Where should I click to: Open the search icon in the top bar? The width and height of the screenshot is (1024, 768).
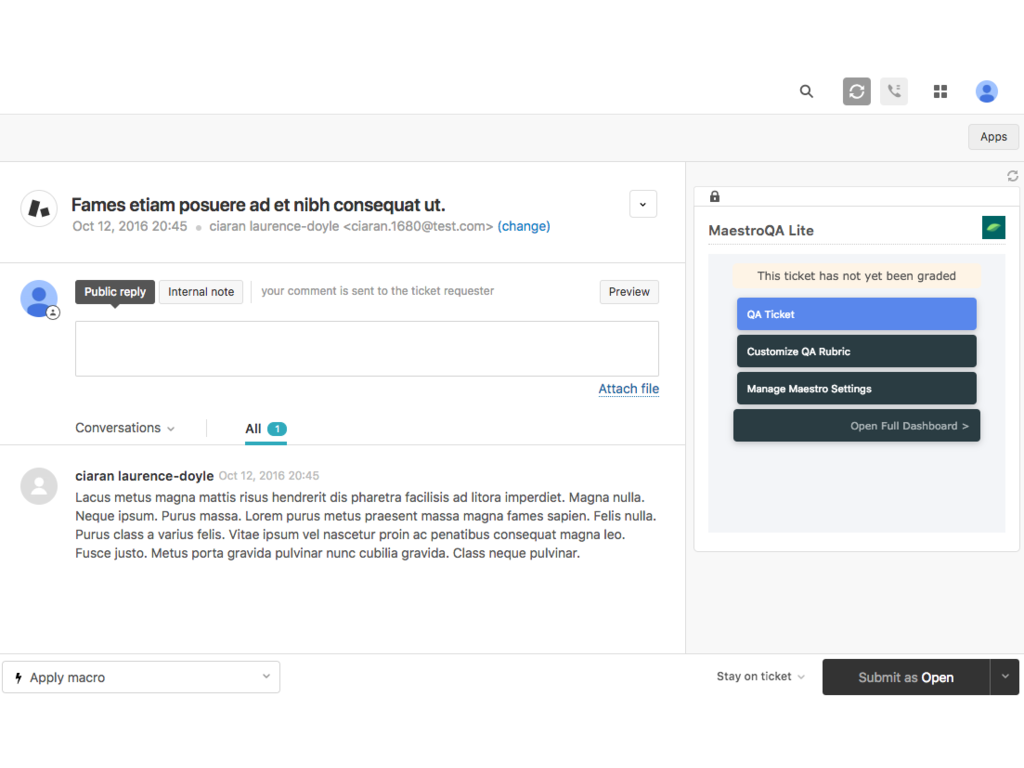[x=806, y=91]
